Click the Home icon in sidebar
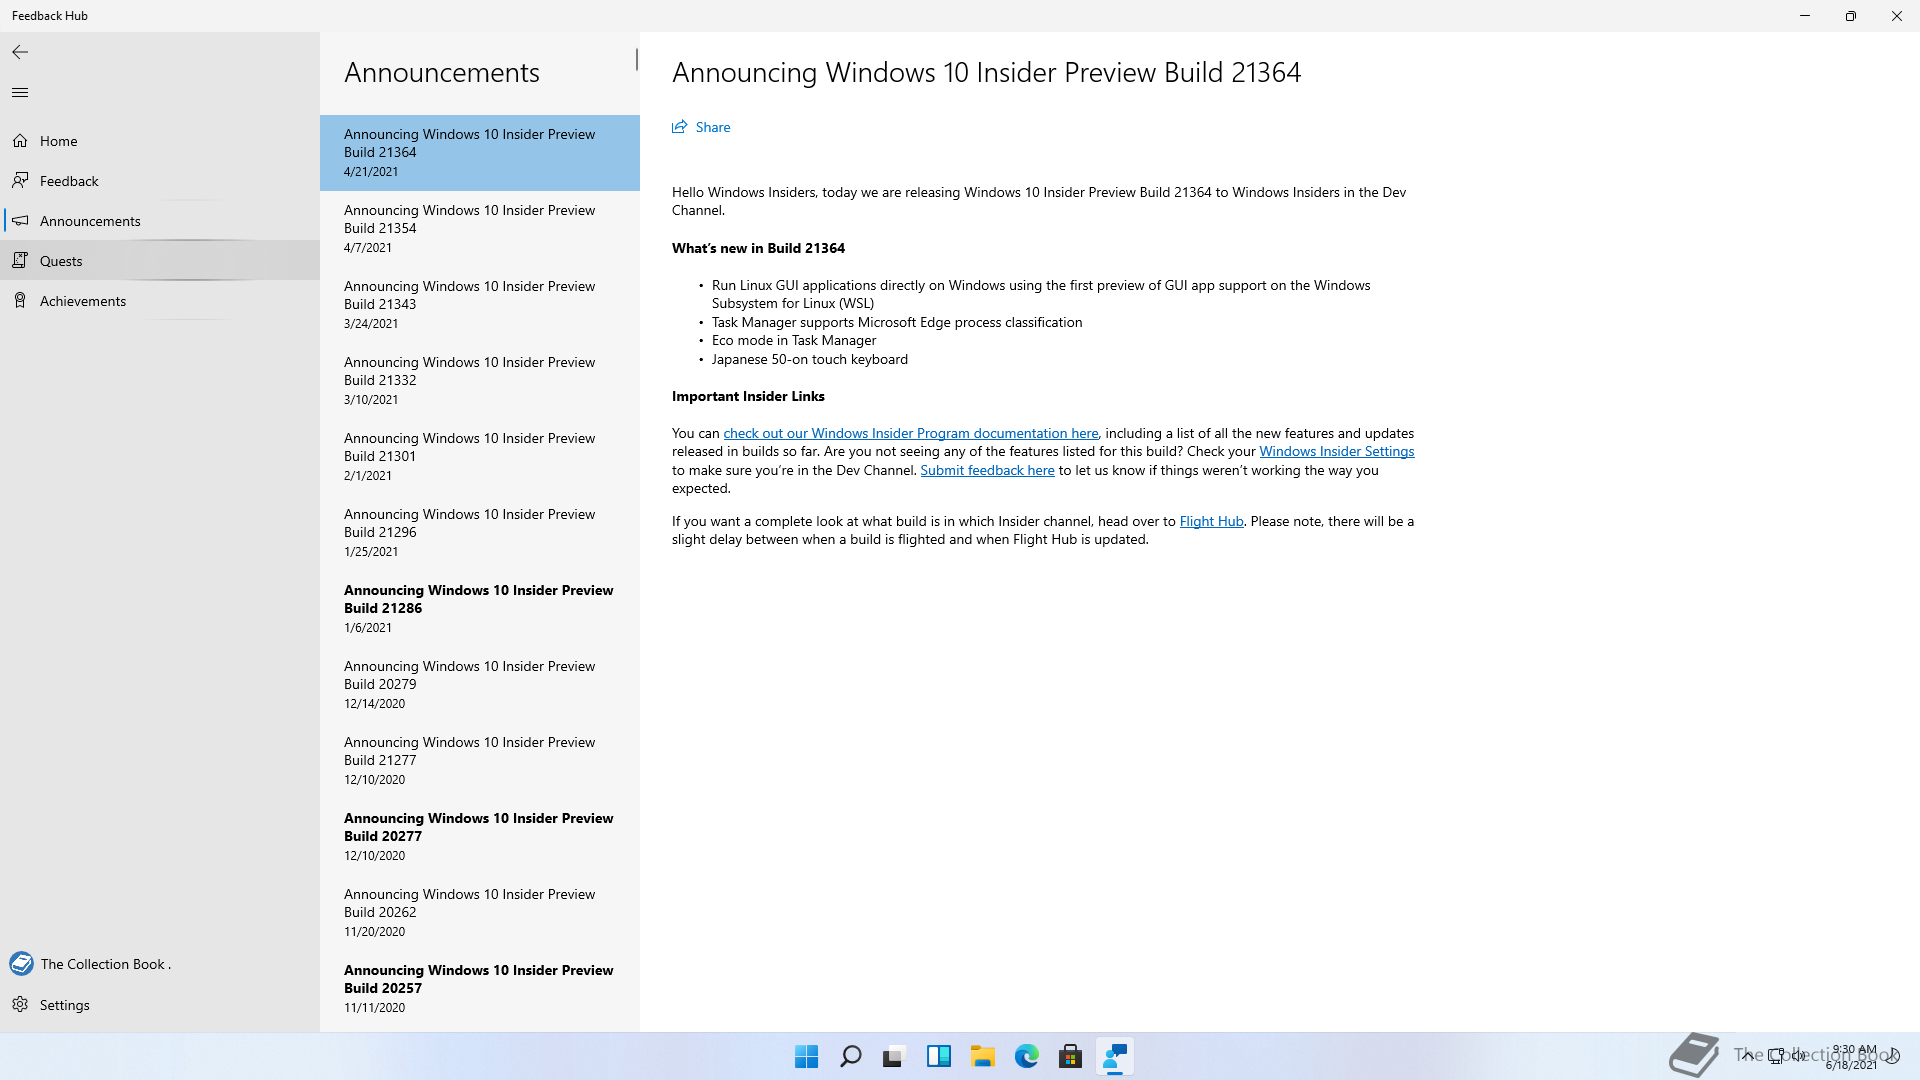The height and width of the screenshot is (1080, 1920). (x=20, y=141)
